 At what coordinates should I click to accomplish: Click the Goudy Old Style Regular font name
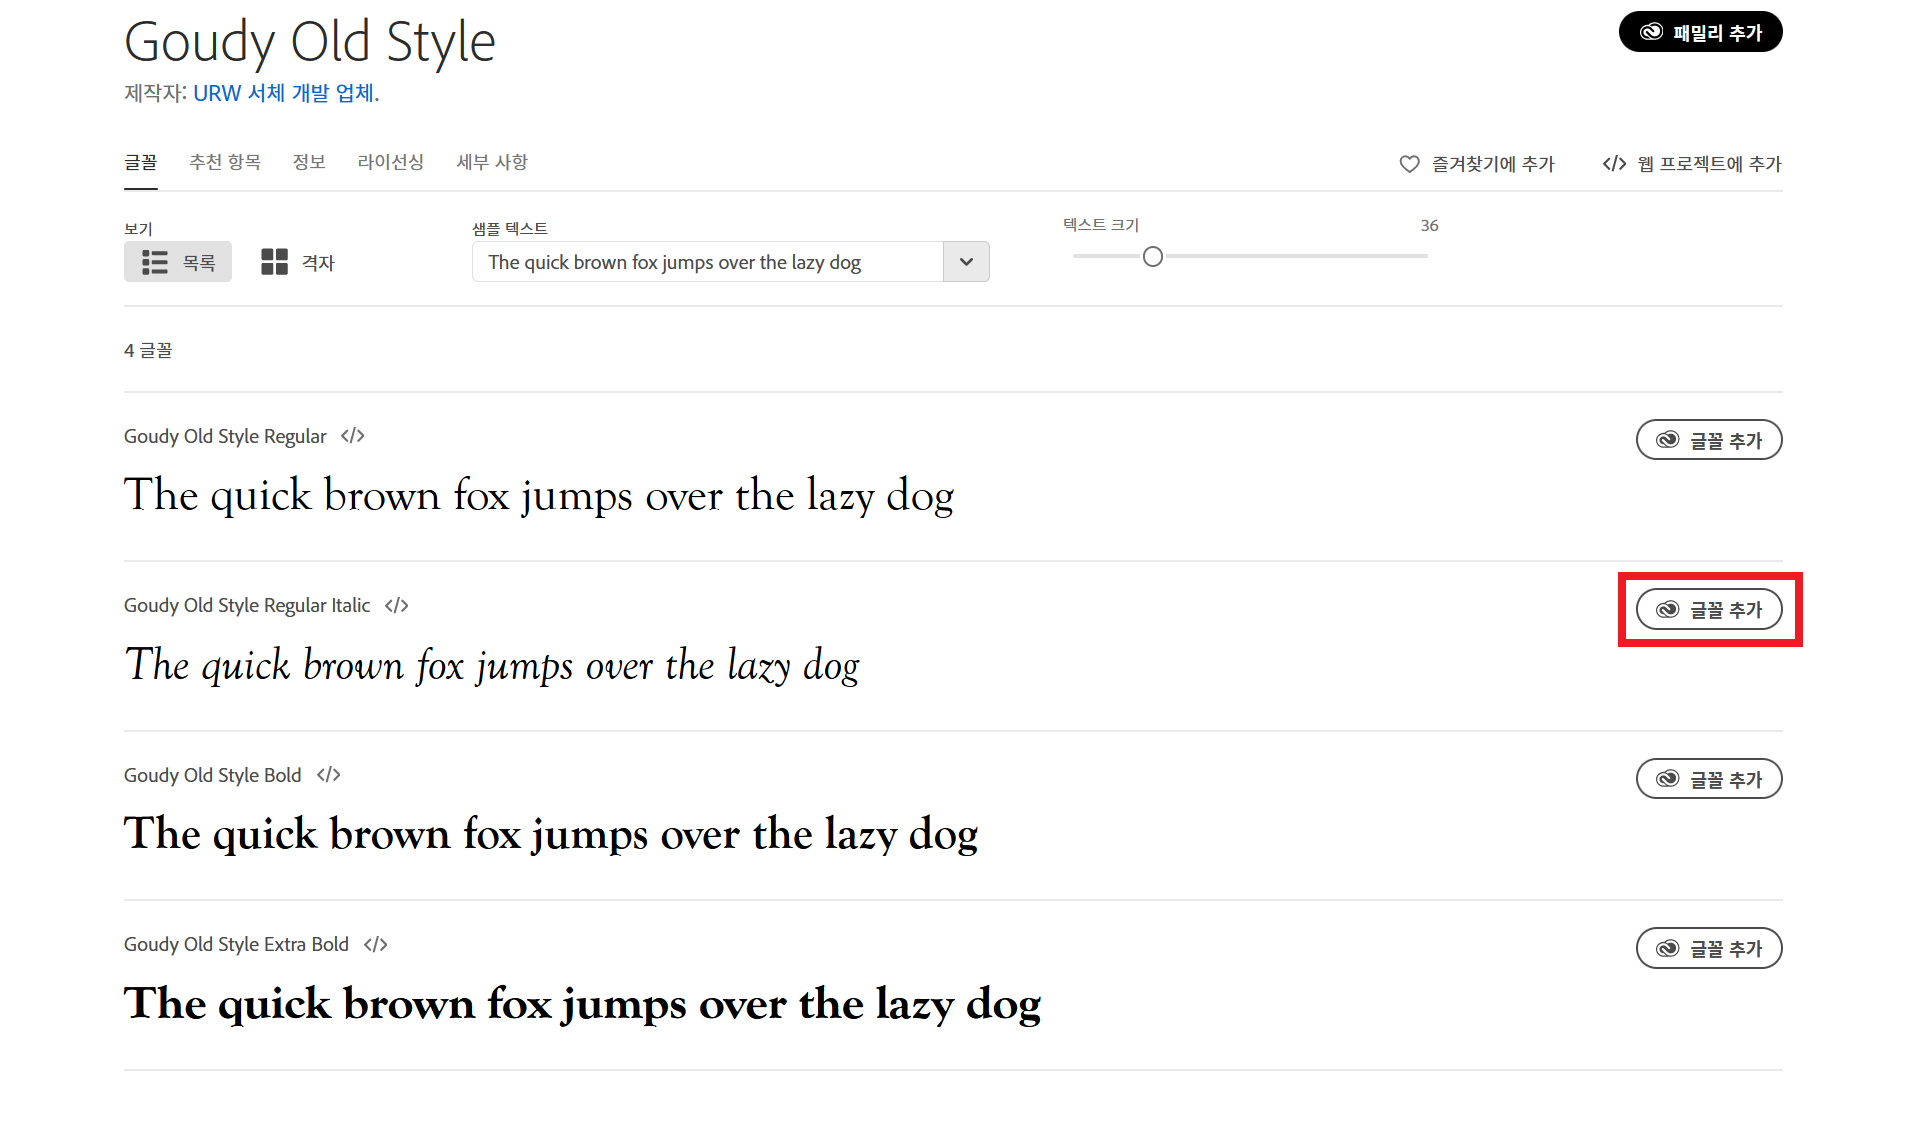pos(225,436)
